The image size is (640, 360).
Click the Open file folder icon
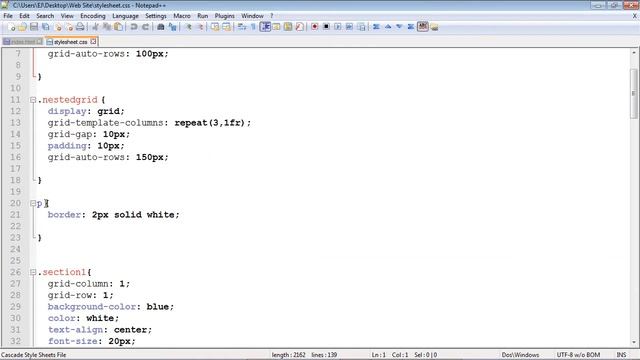tap(22, 27)
